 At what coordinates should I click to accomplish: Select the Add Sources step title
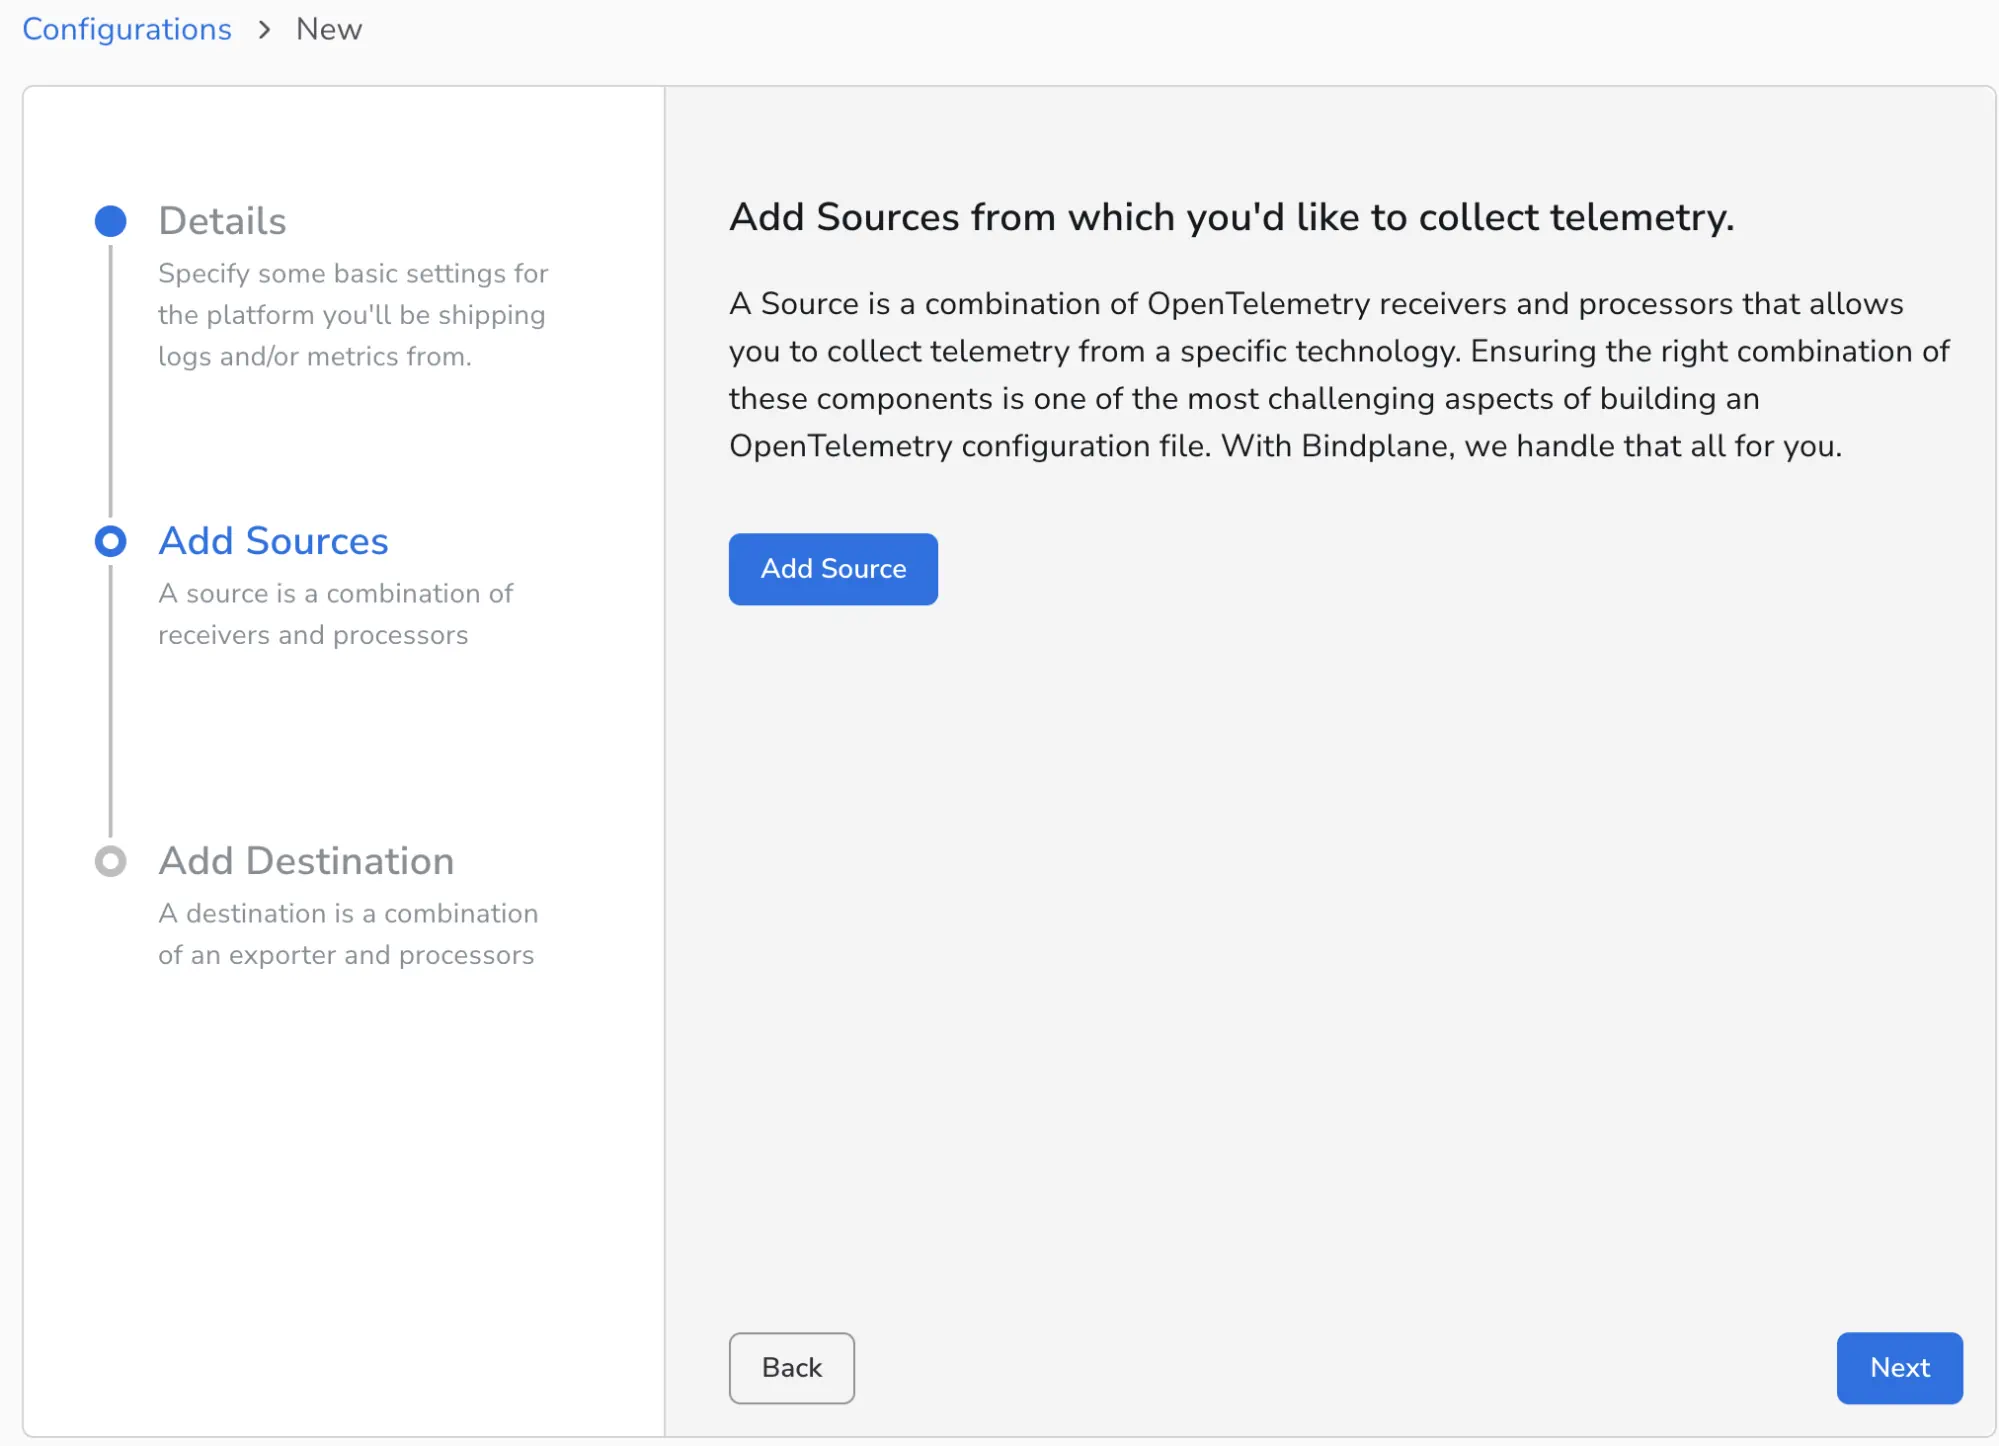[273, 541]
